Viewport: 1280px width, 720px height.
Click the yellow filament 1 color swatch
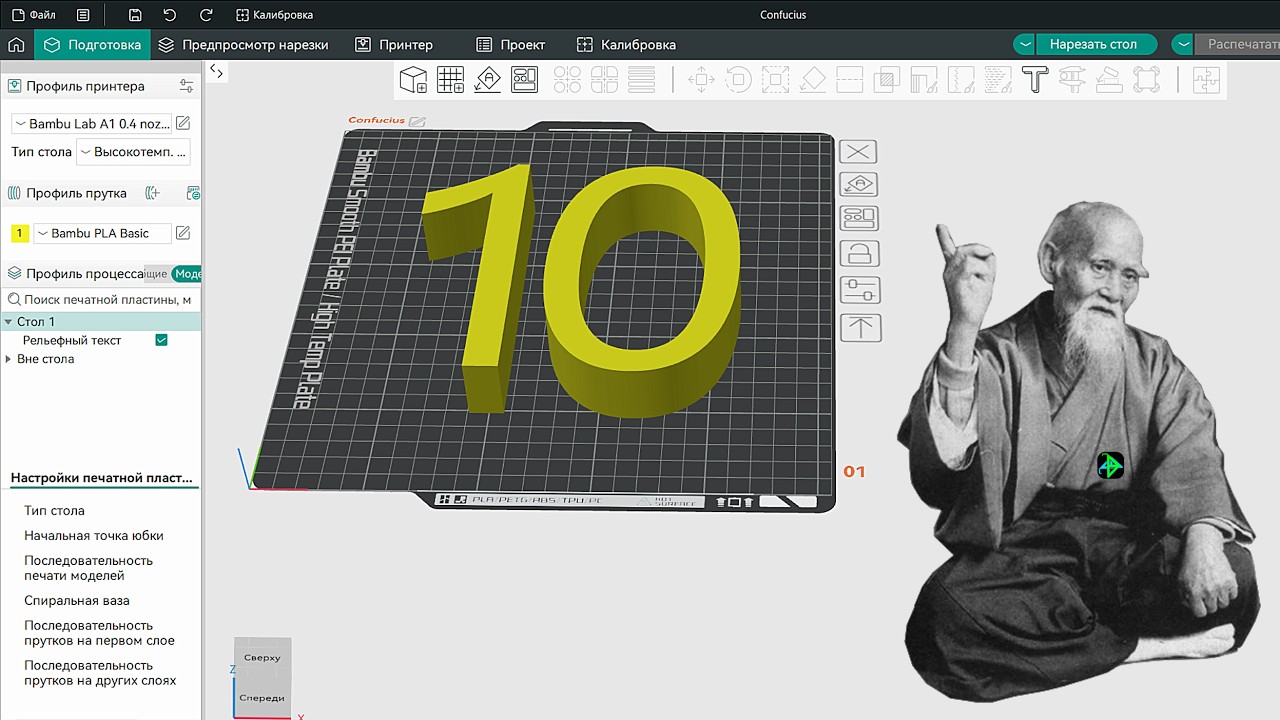pos(19,233)
